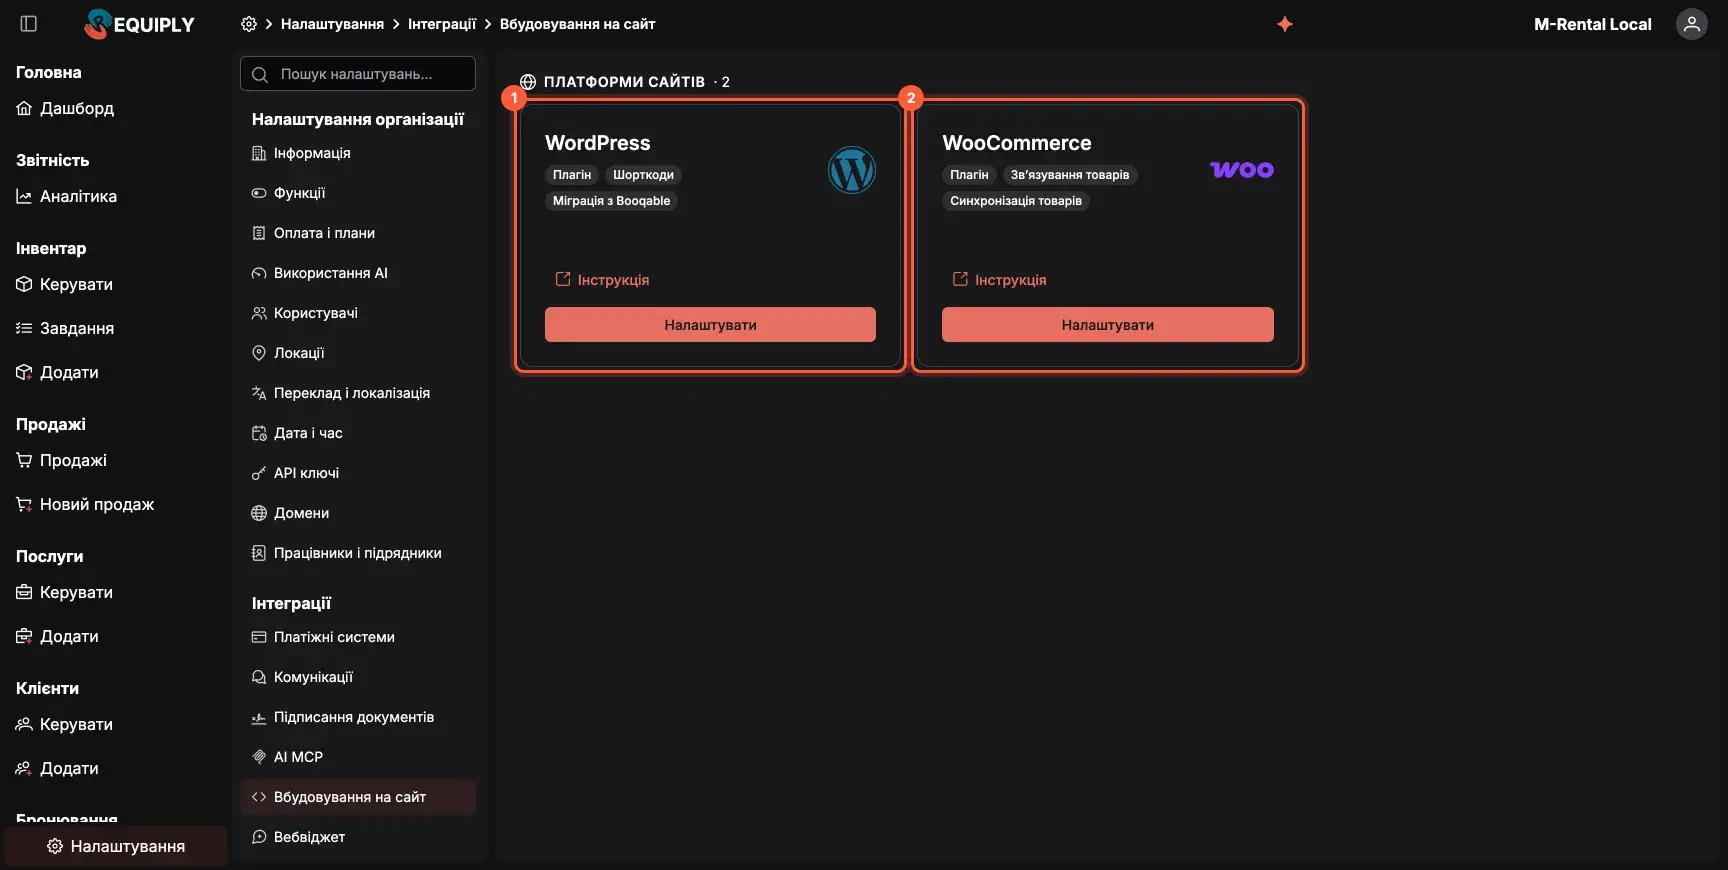Viewport: 1728px width, 870px height.
Task: Open Використання AI settings
Action: [358, 273]
